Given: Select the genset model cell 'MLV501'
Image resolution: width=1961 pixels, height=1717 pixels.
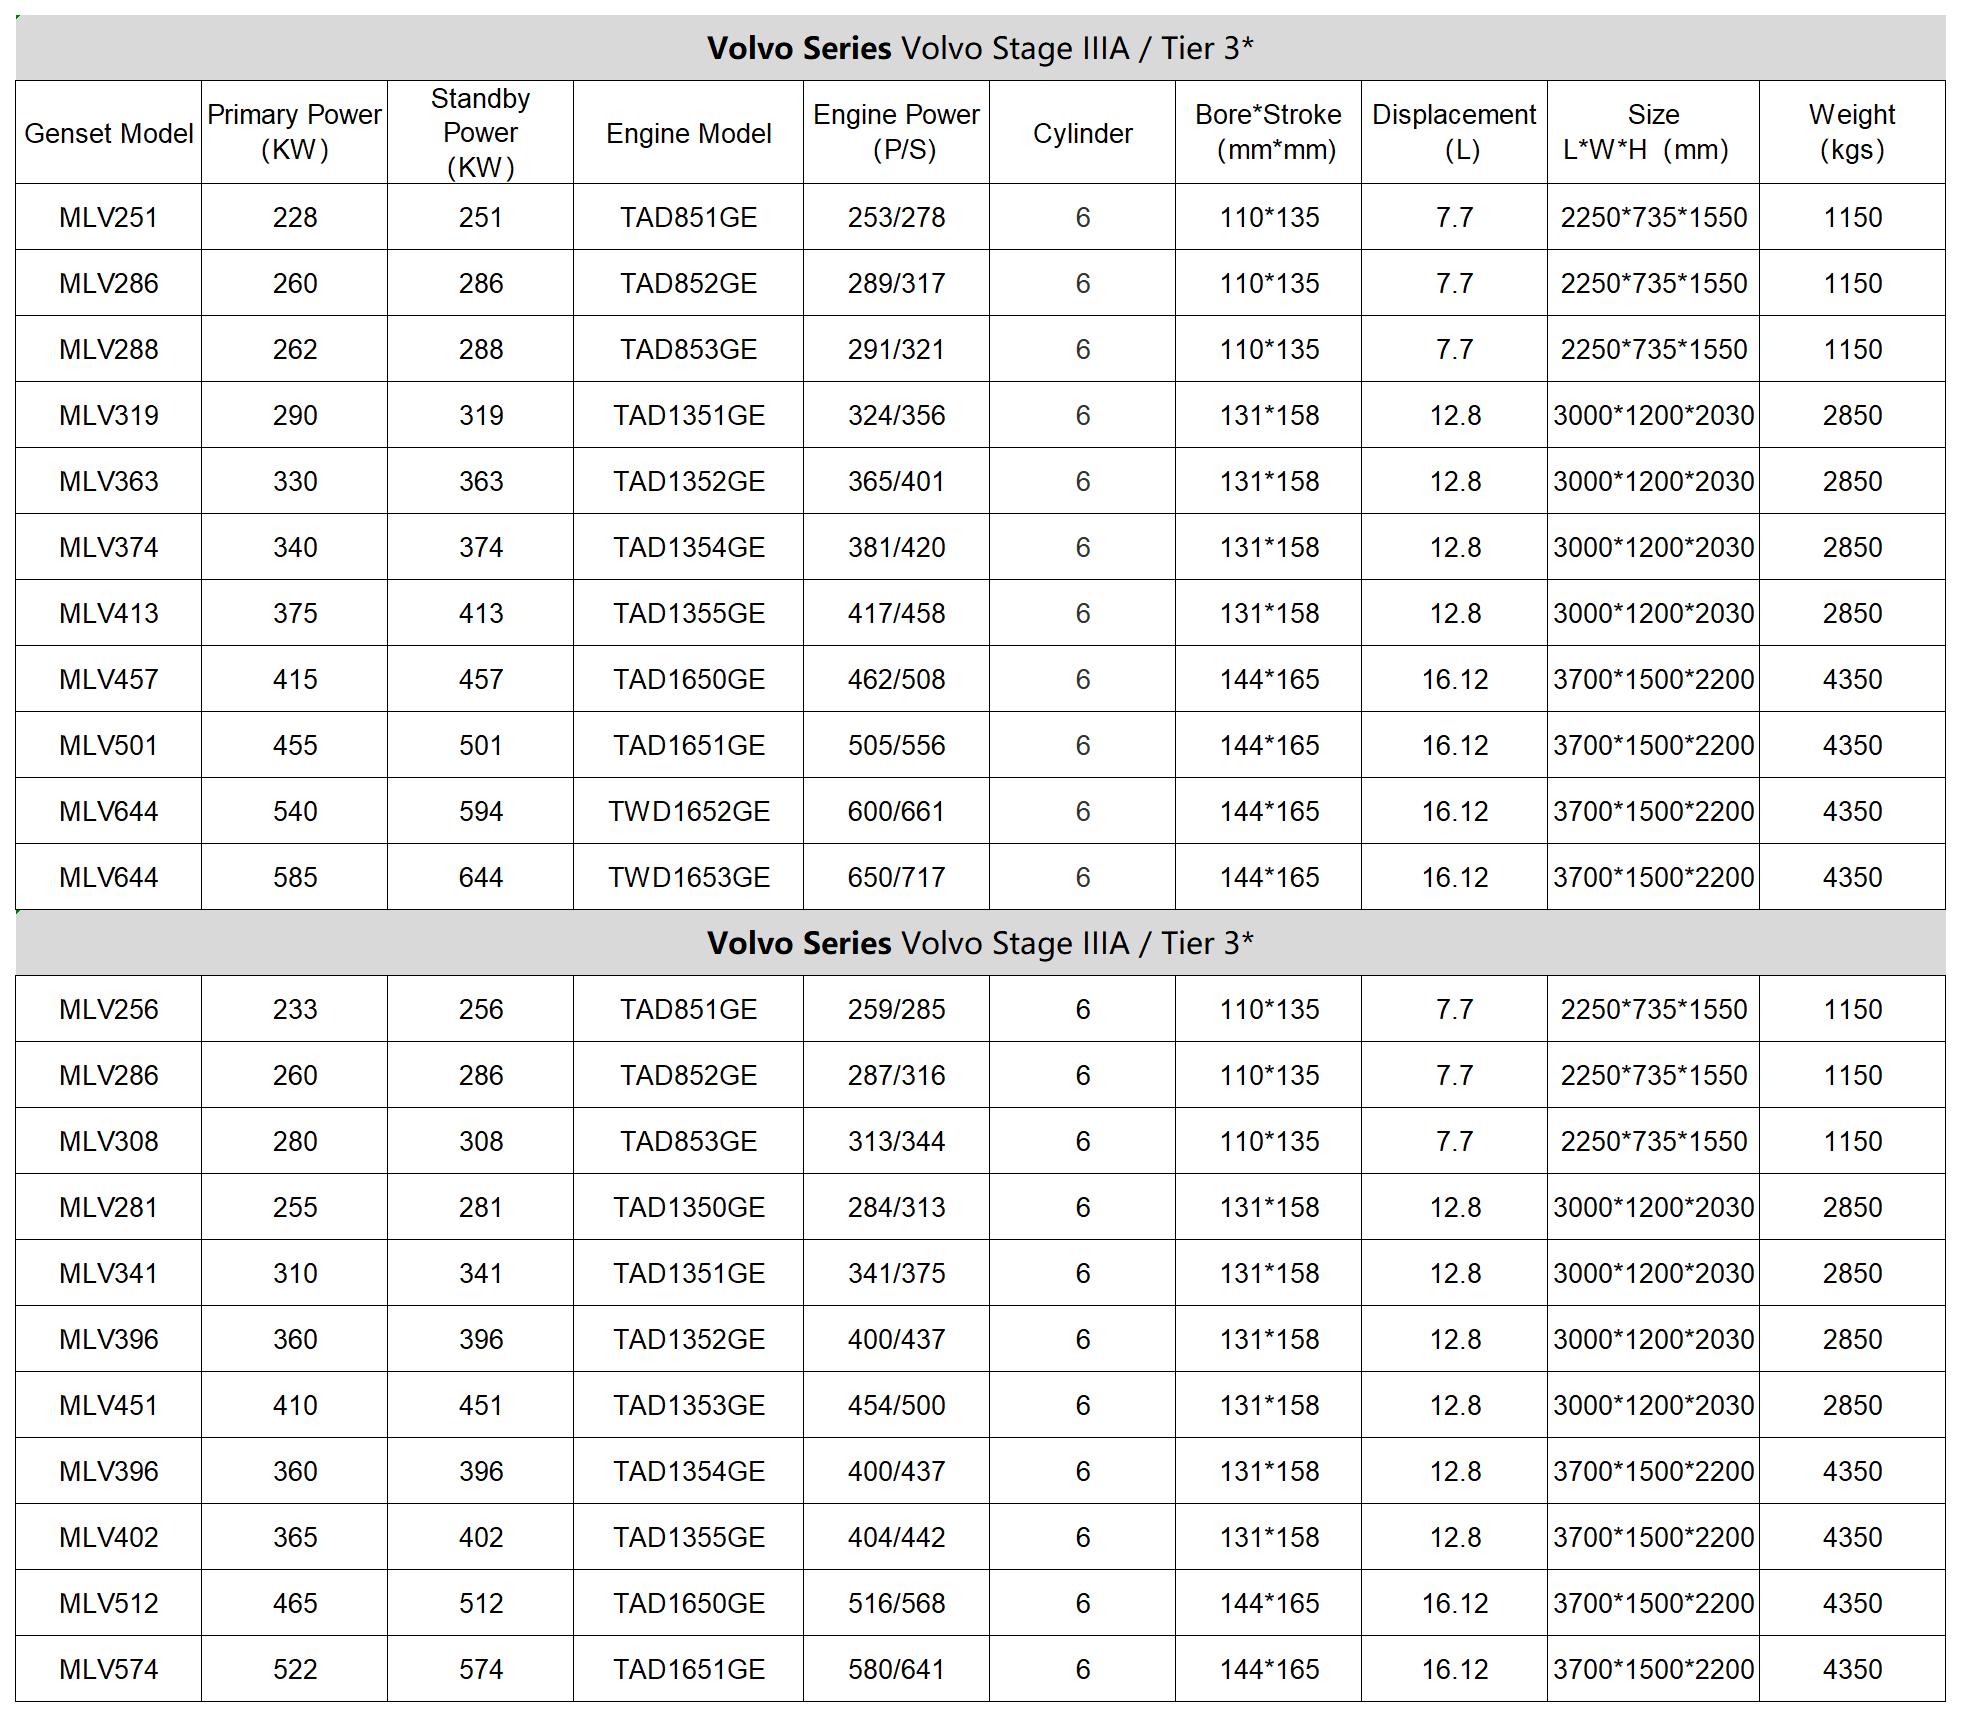Looking at the screenshot, I should [x=108, y=745].
